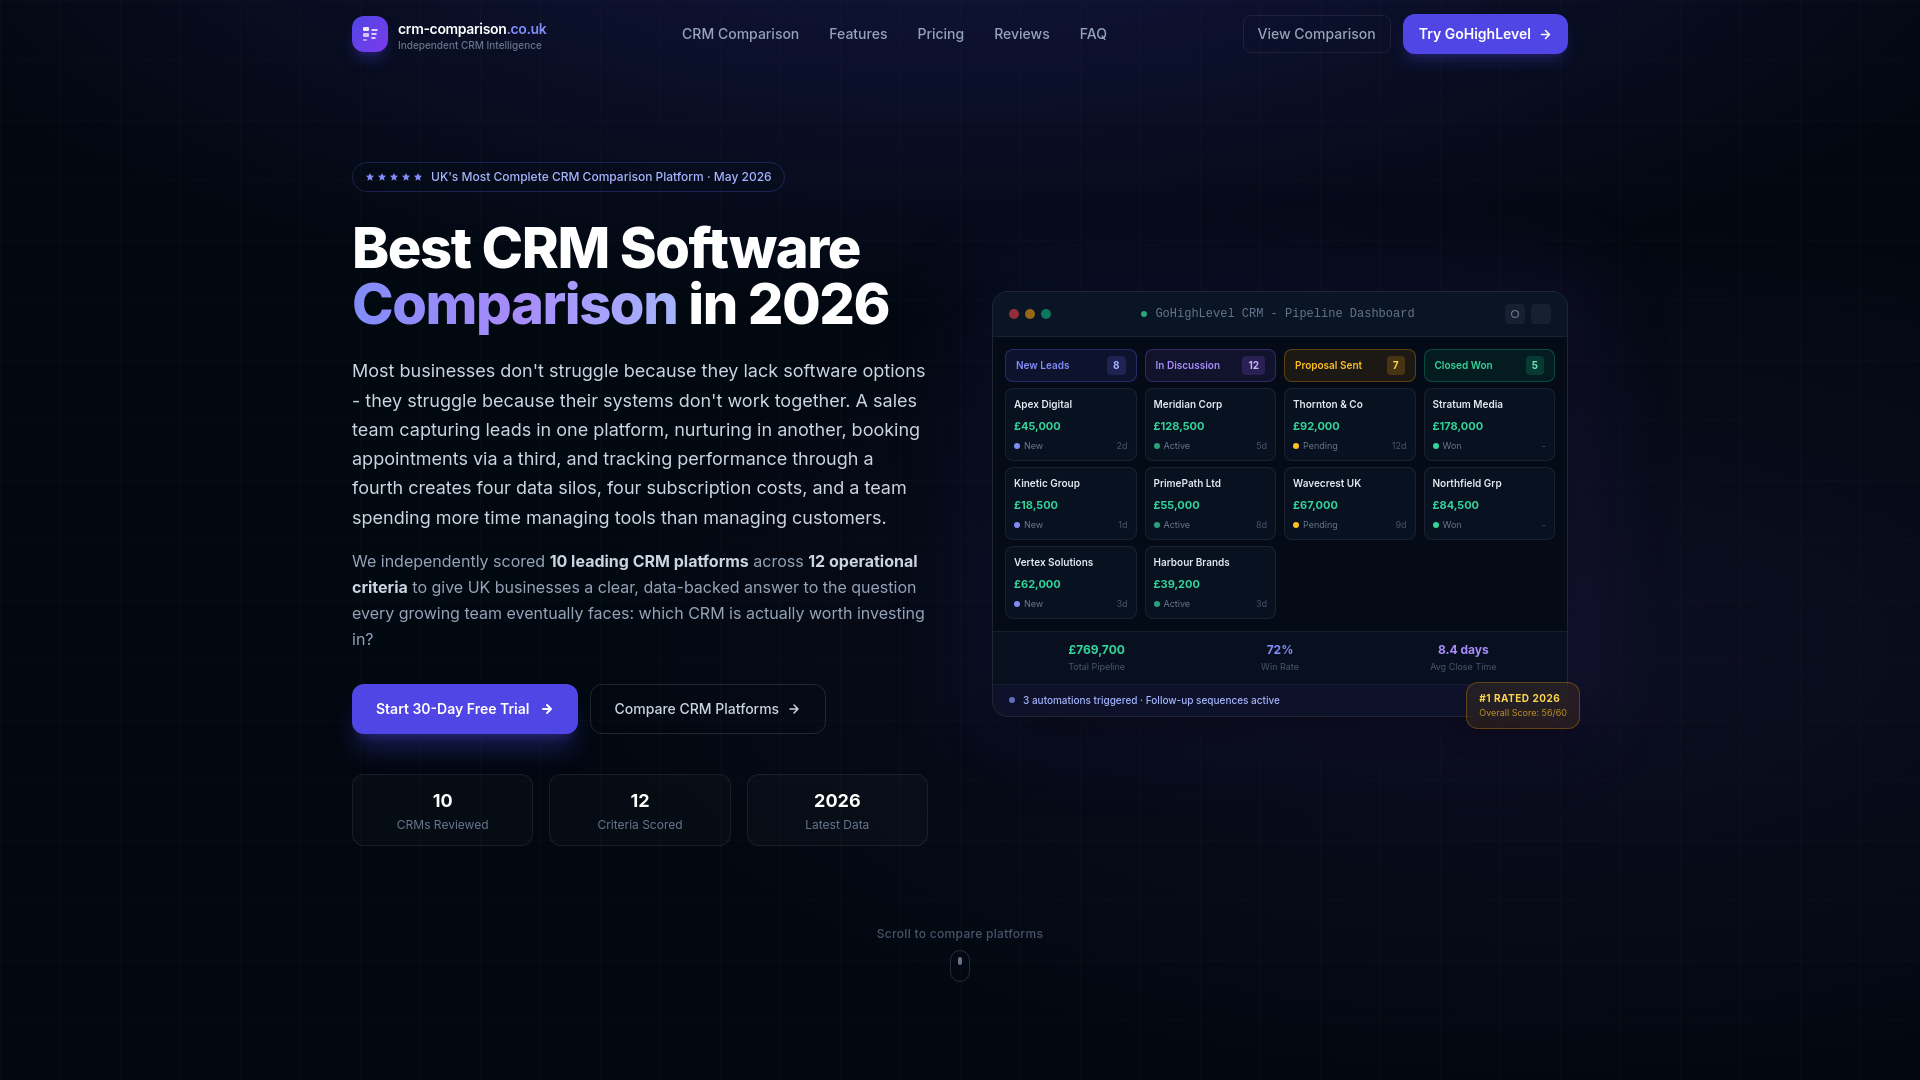Select the Proposal Sent column header
This screenshot has height=1080, width=1920.
pyautogui.click(x=1349, y=365)
